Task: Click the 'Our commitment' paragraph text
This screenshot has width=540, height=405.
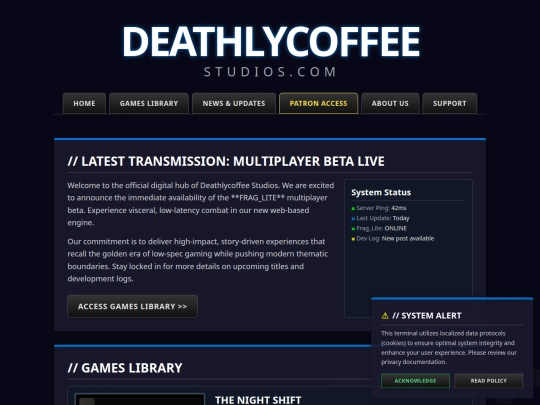Action: (x=198, y=260)
